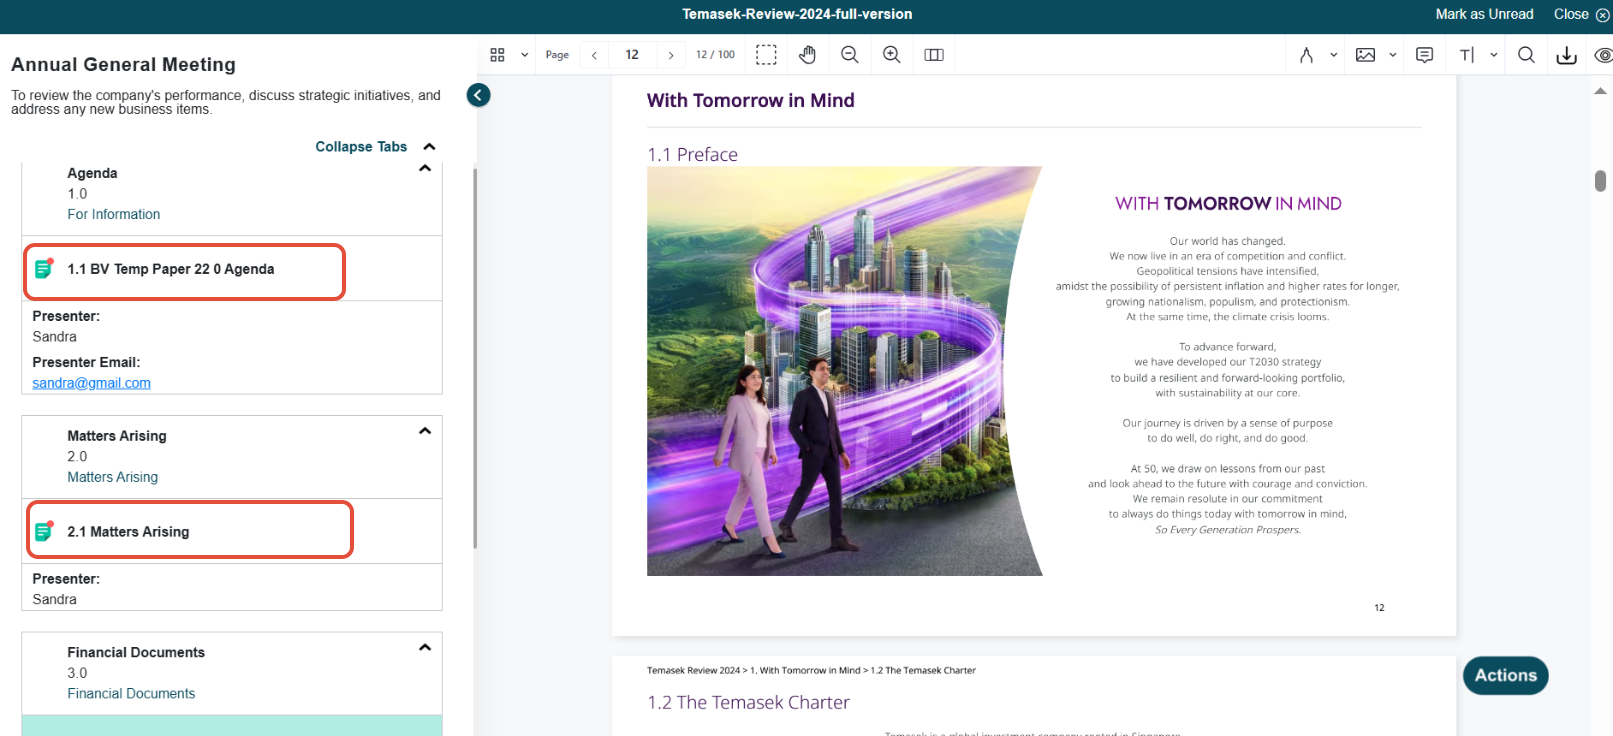Click the 1.1 Preface heading

tap(692, 154)
